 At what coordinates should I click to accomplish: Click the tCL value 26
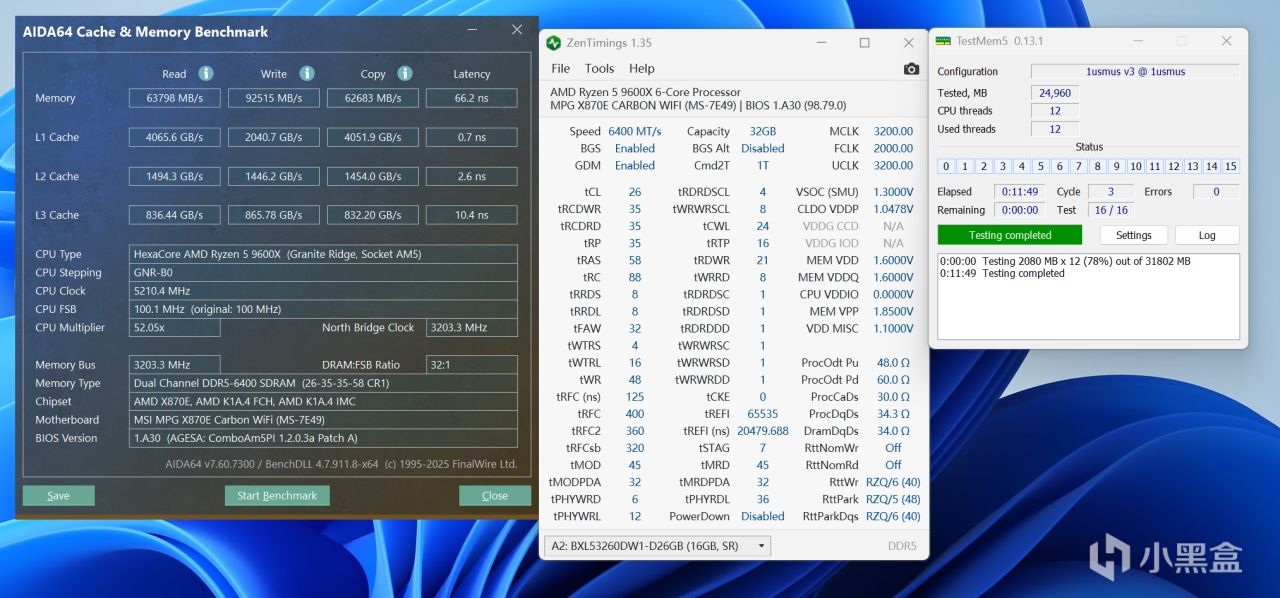[635, 192]
